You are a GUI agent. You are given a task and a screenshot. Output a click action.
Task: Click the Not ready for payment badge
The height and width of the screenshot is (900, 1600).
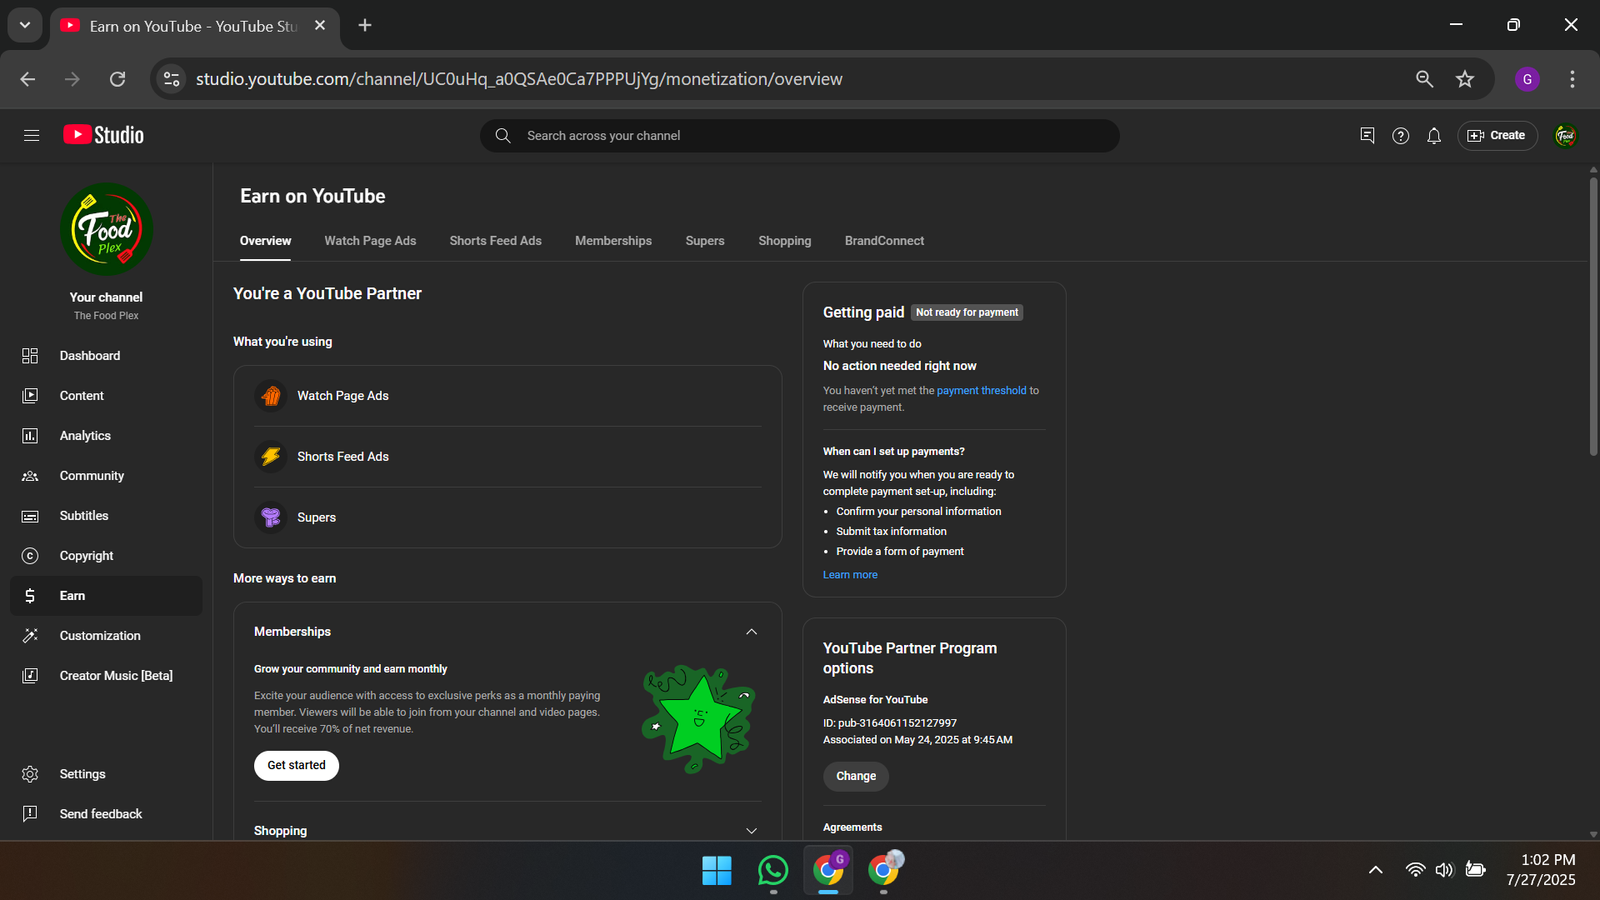click(967, 313)
